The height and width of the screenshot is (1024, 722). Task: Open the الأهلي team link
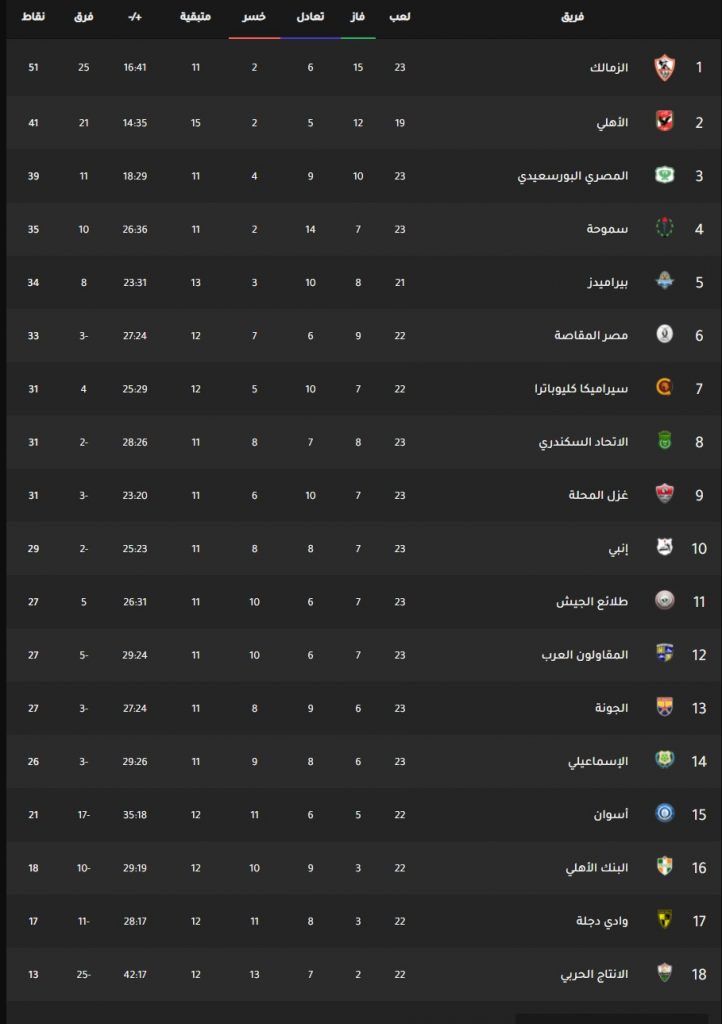(x=612, y=123)
